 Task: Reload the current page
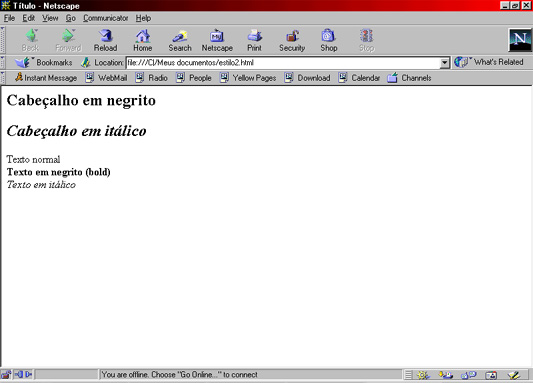[x=105, y=40]
